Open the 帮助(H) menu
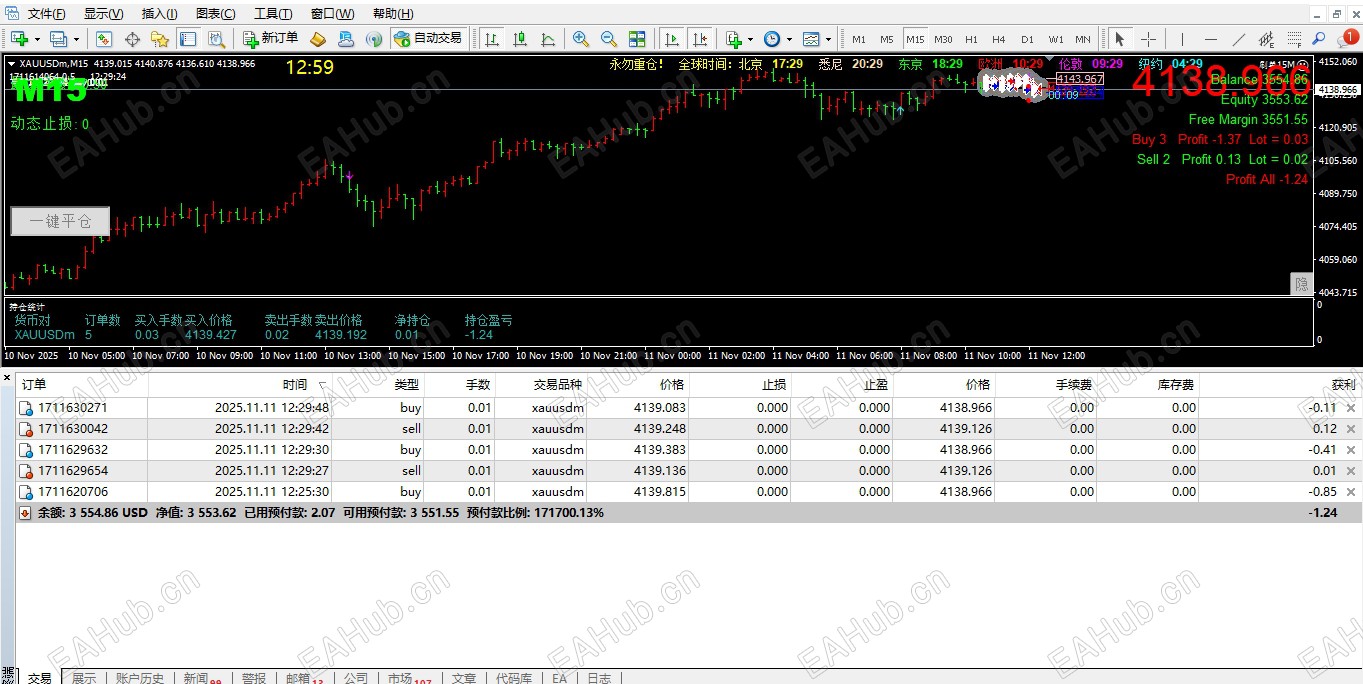The image size is (1363, 684). (393, 14)
